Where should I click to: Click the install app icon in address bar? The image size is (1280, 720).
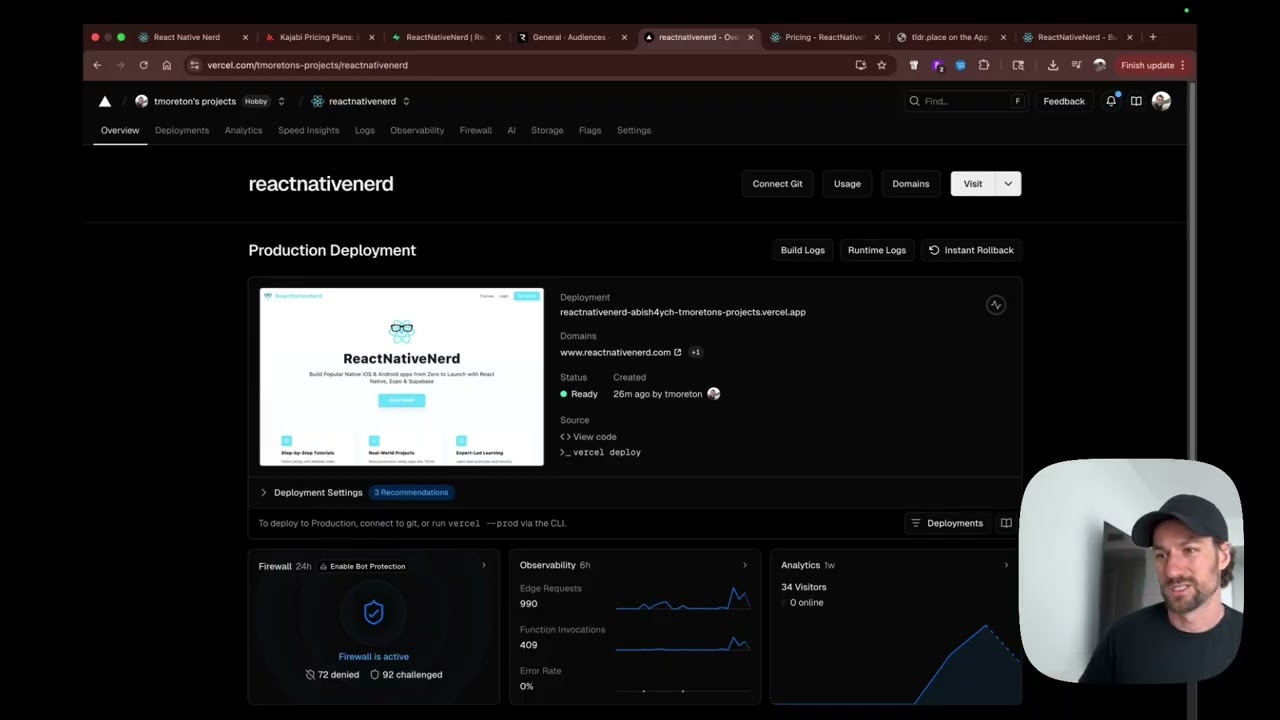coord(860,65)
